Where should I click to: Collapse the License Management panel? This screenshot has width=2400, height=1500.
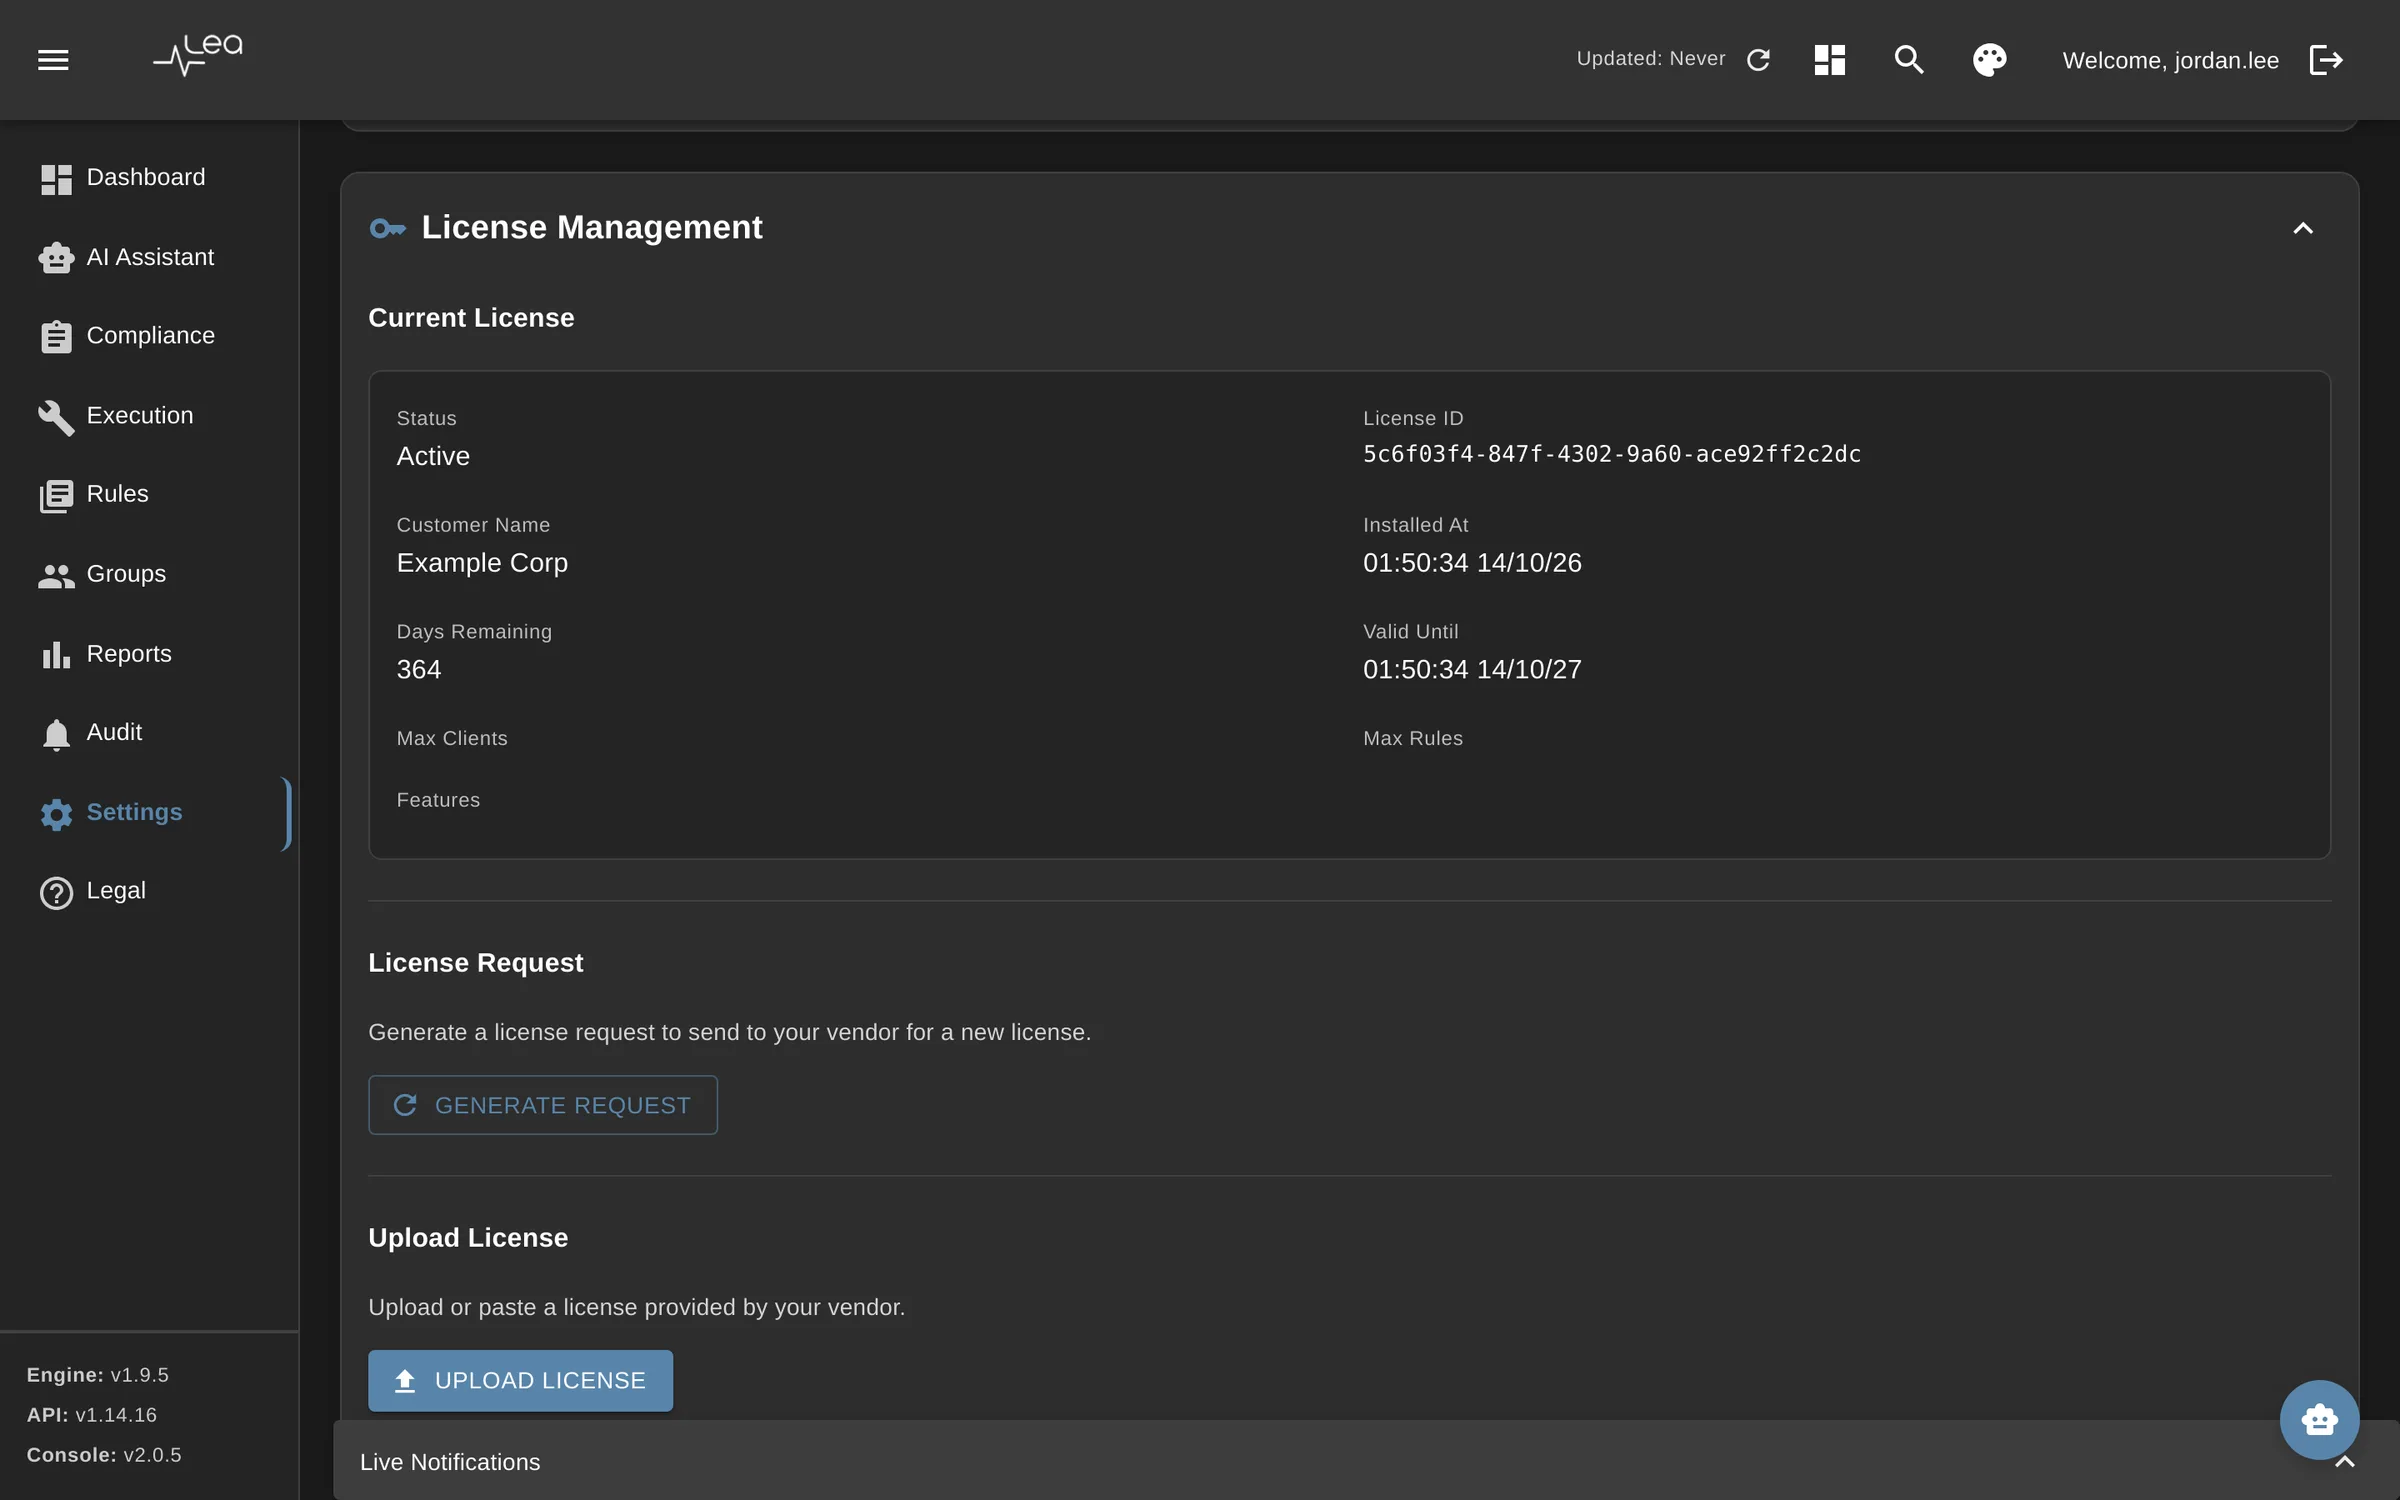(x=2302, y=228)
